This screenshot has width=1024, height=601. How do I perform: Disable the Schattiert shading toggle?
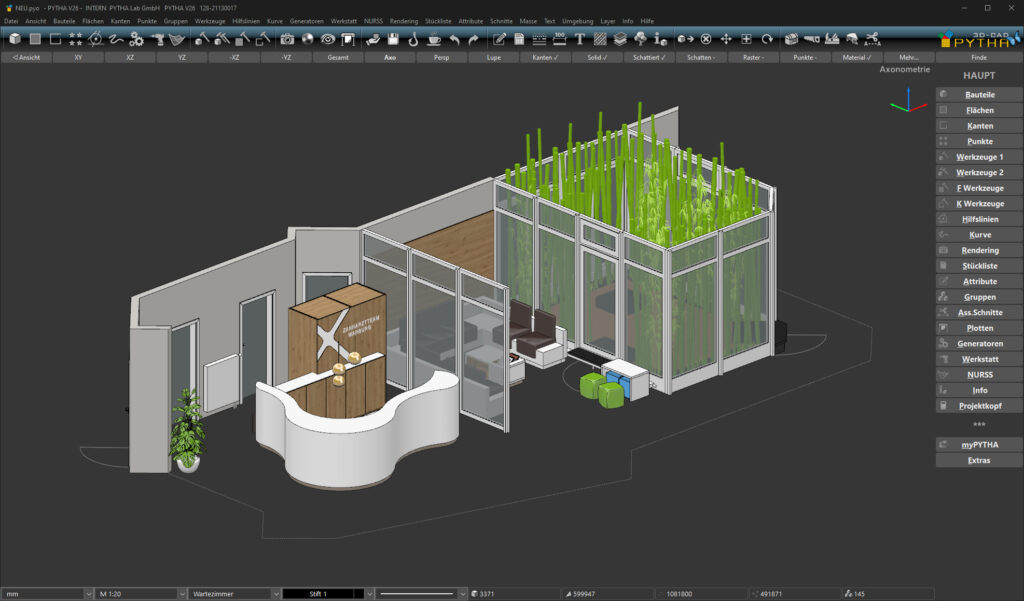[x=649, y=58]
